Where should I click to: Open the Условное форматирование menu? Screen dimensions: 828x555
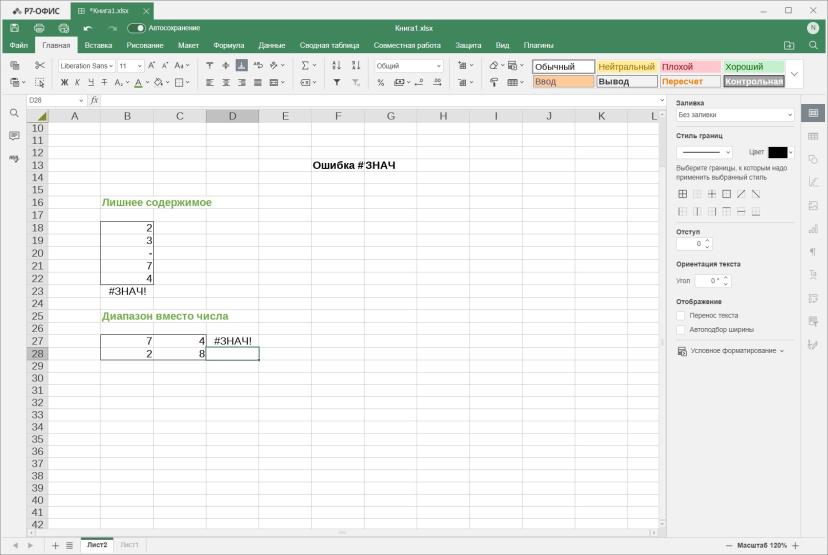point(731,351)
